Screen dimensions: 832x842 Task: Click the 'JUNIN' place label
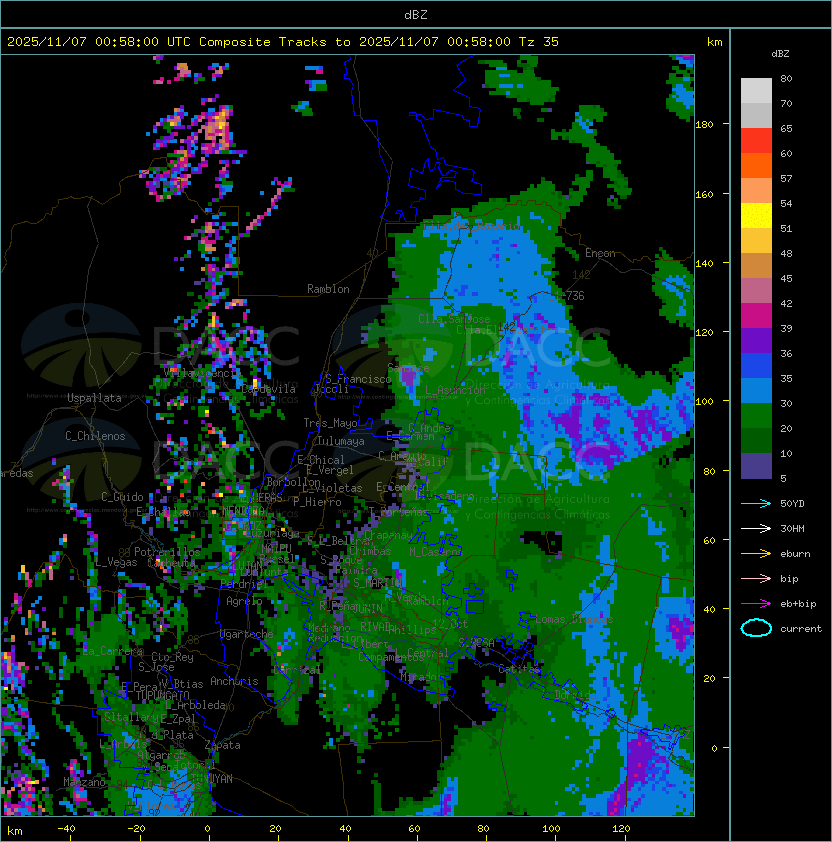pos(367,609)
